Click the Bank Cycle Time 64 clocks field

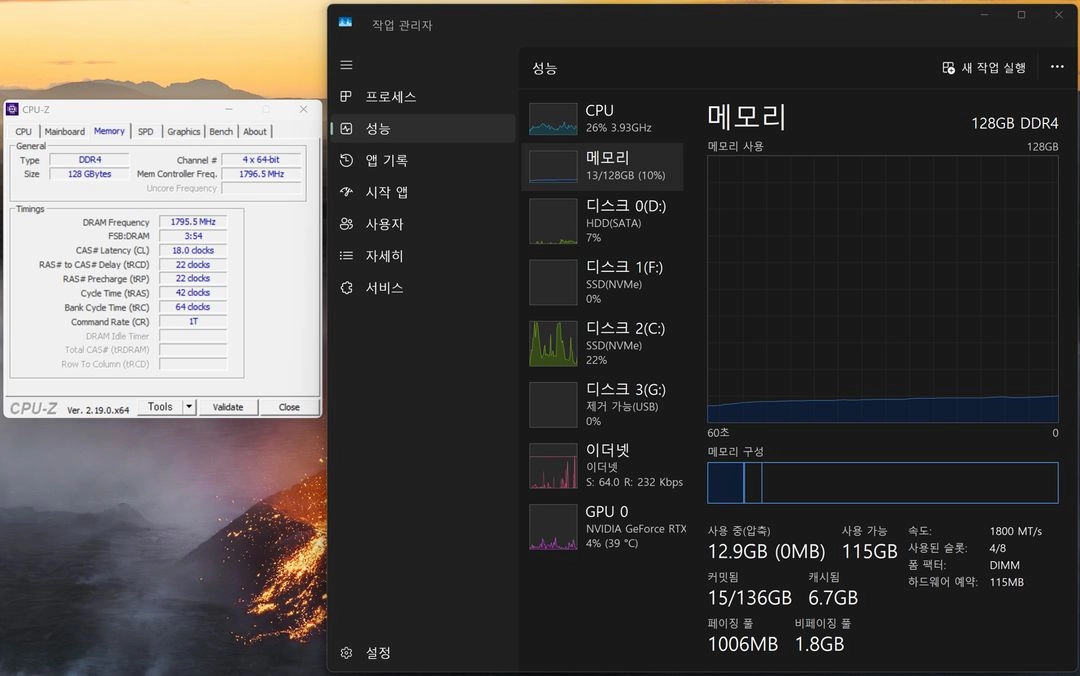click(193, 307)
